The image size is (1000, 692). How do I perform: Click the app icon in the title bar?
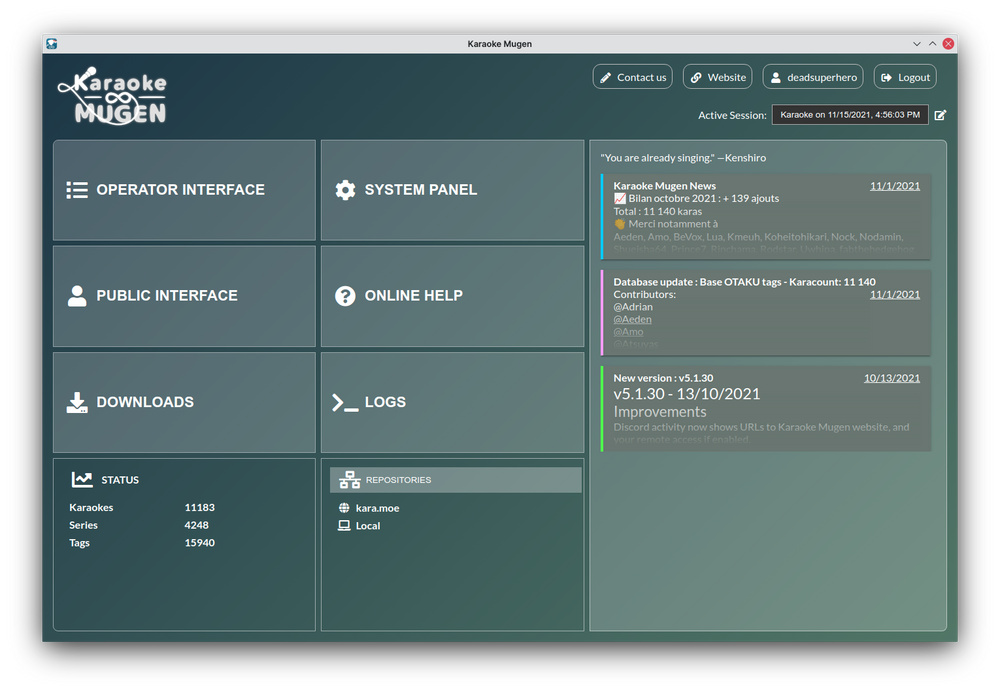tap(52, 43)
